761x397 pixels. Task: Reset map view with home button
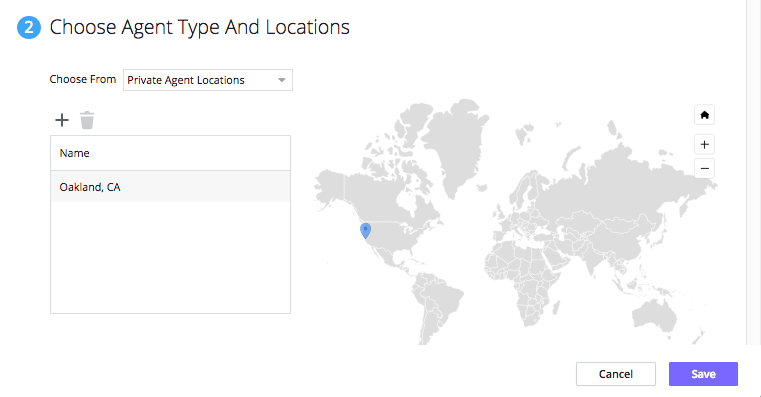[x=704, y=115]
